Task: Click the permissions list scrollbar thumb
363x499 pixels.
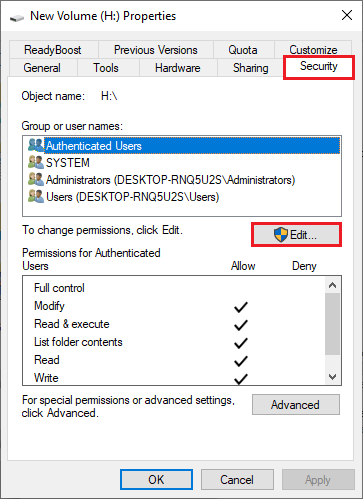Action: (332, 324)
